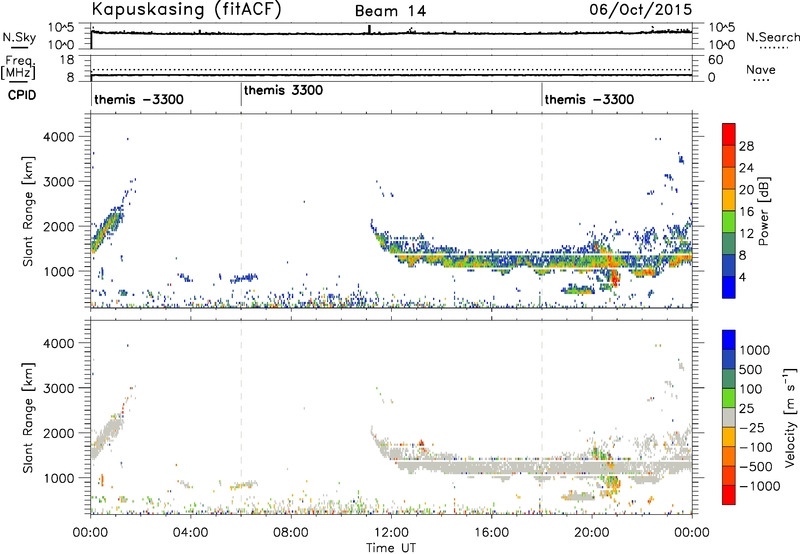
Task: Click the gray scatter band at 16:00 in the velocity panel
Action: 491,467
